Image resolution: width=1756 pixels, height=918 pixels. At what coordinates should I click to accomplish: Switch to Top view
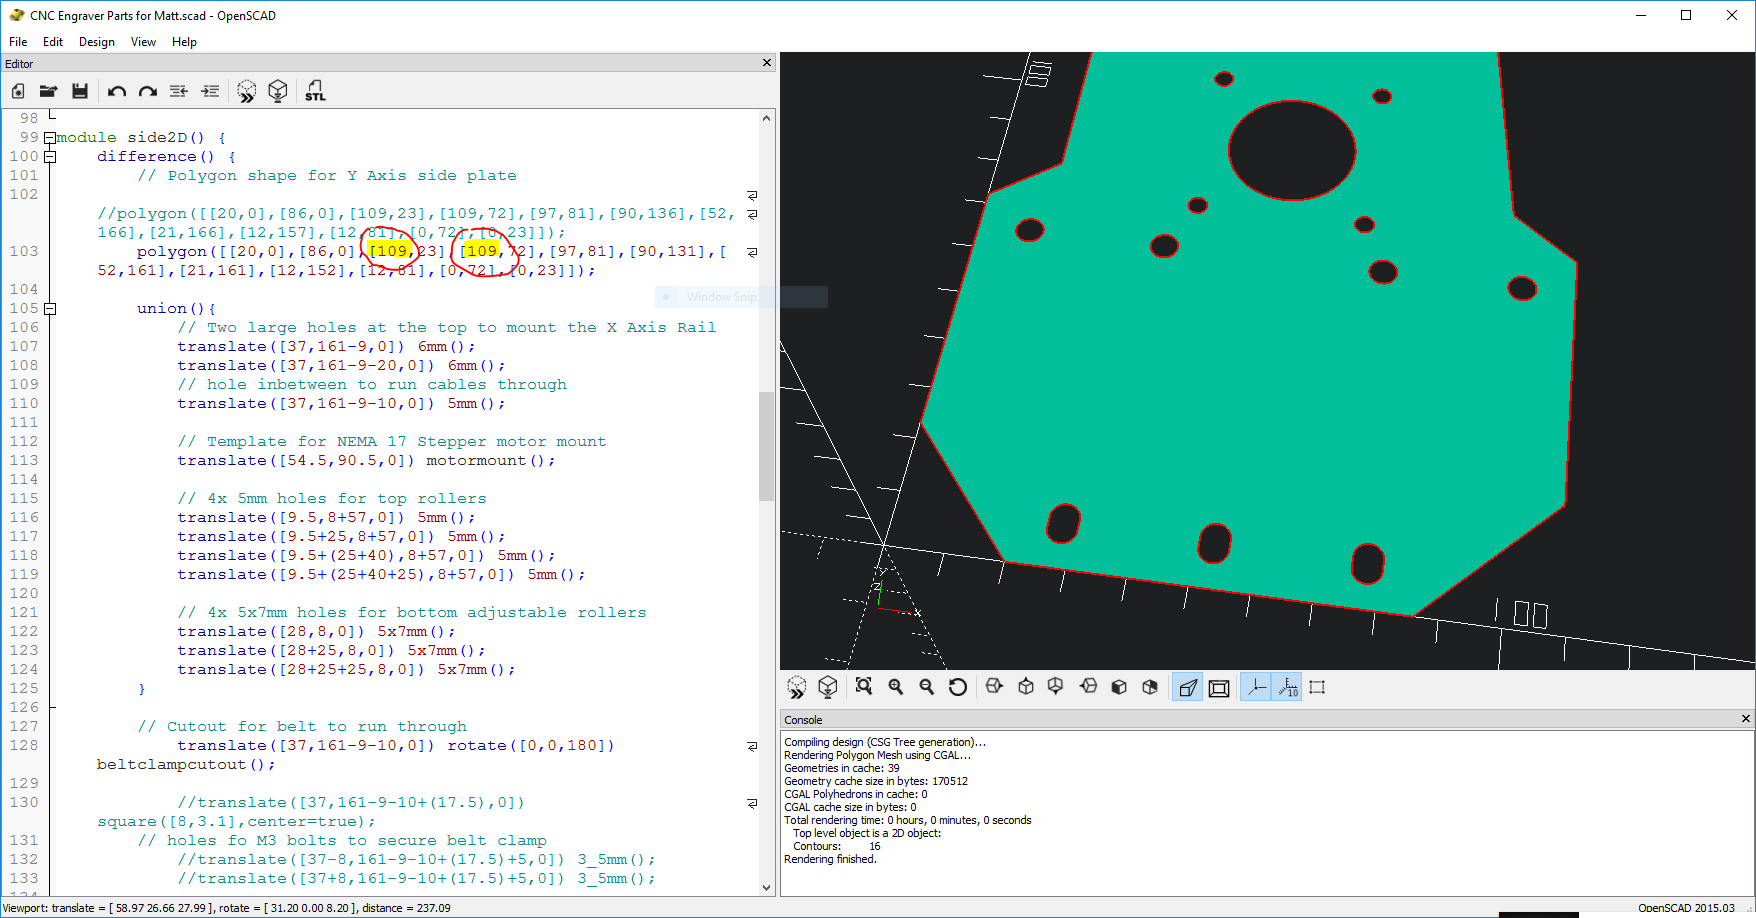[1026, 687]
